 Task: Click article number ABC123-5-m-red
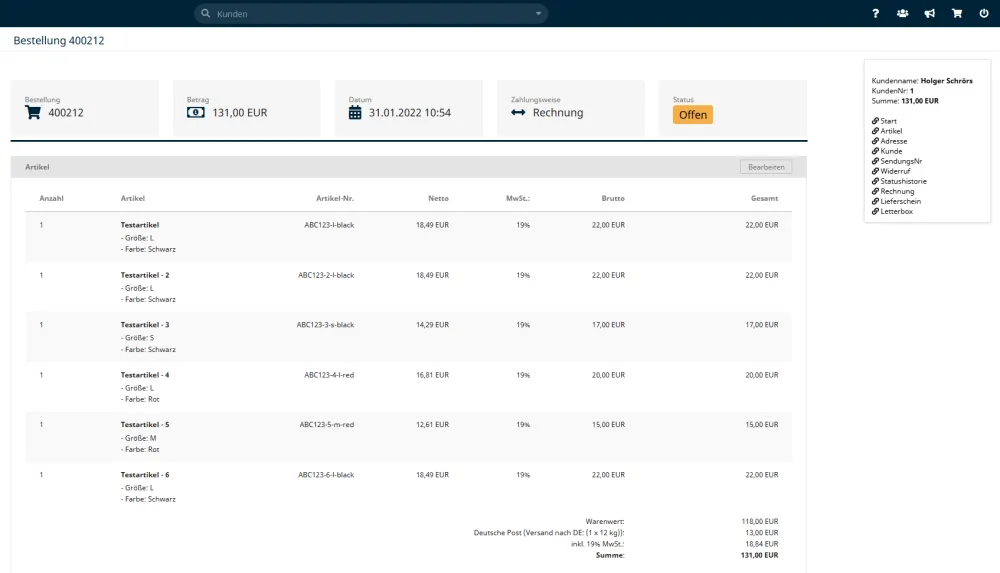pyautogui.click(x=327, y=424)
